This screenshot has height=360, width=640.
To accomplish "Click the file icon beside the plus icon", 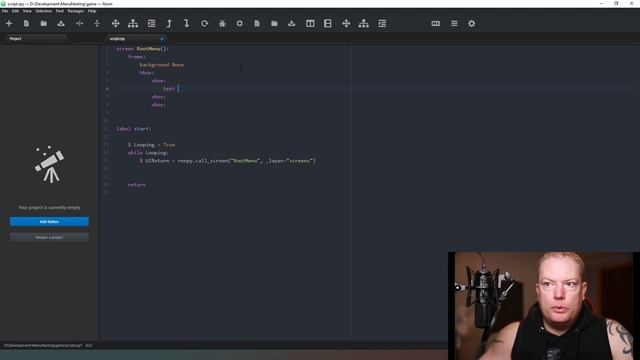I will click(26, 24).
